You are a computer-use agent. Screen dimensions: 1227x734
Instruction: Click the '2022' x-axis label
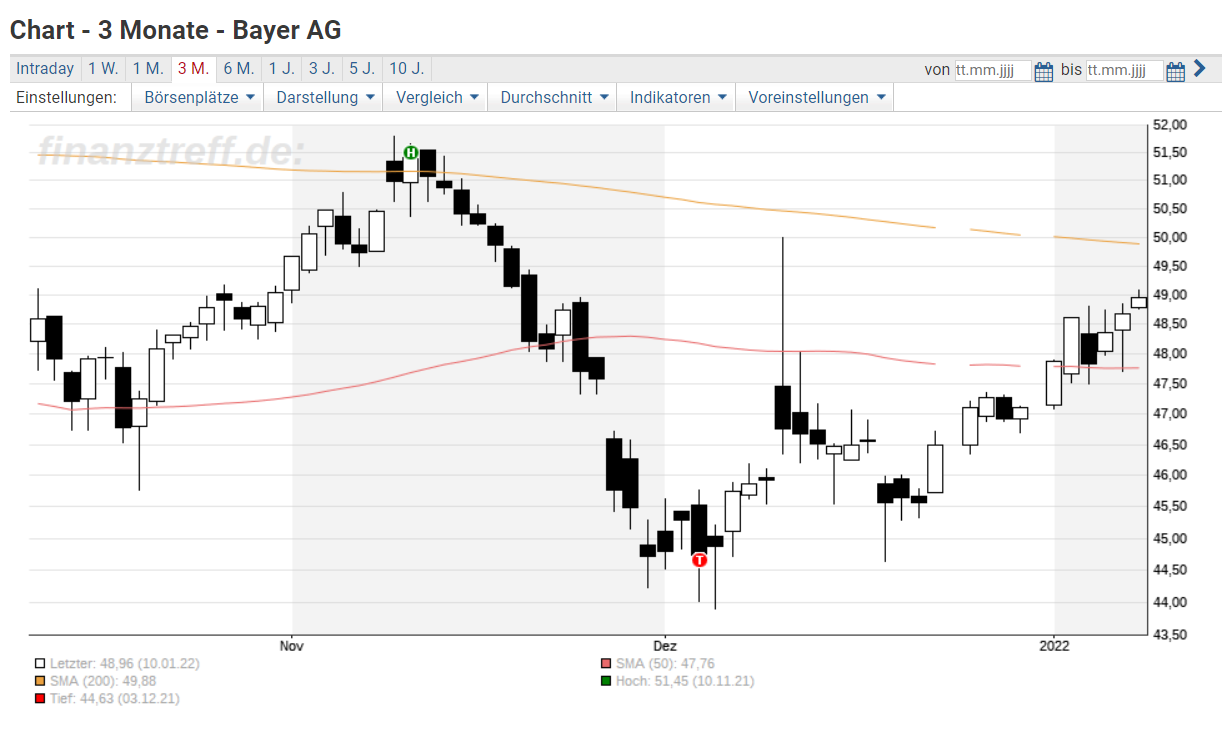1054,646
